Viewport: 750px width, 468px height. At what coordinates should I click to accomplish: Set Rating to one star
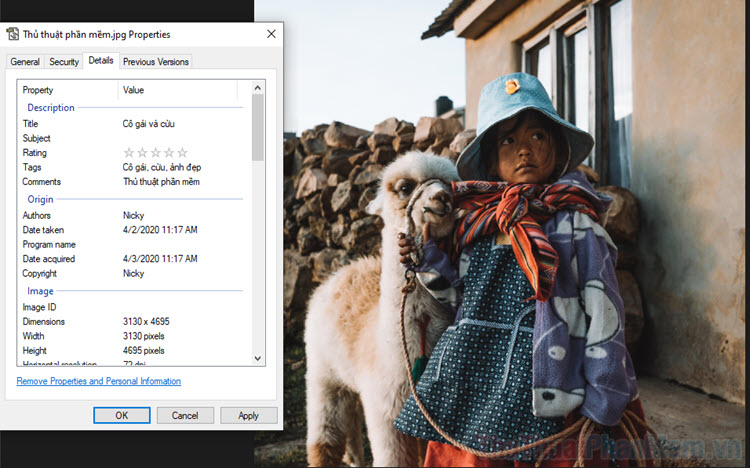(129, 153)
